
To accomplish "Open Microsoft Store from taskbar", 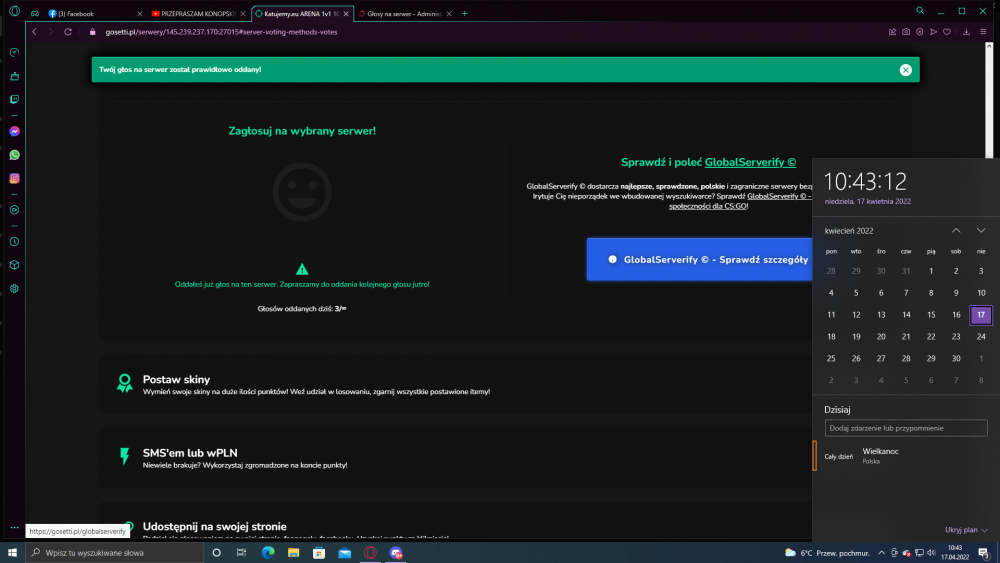I will [319, 553].
